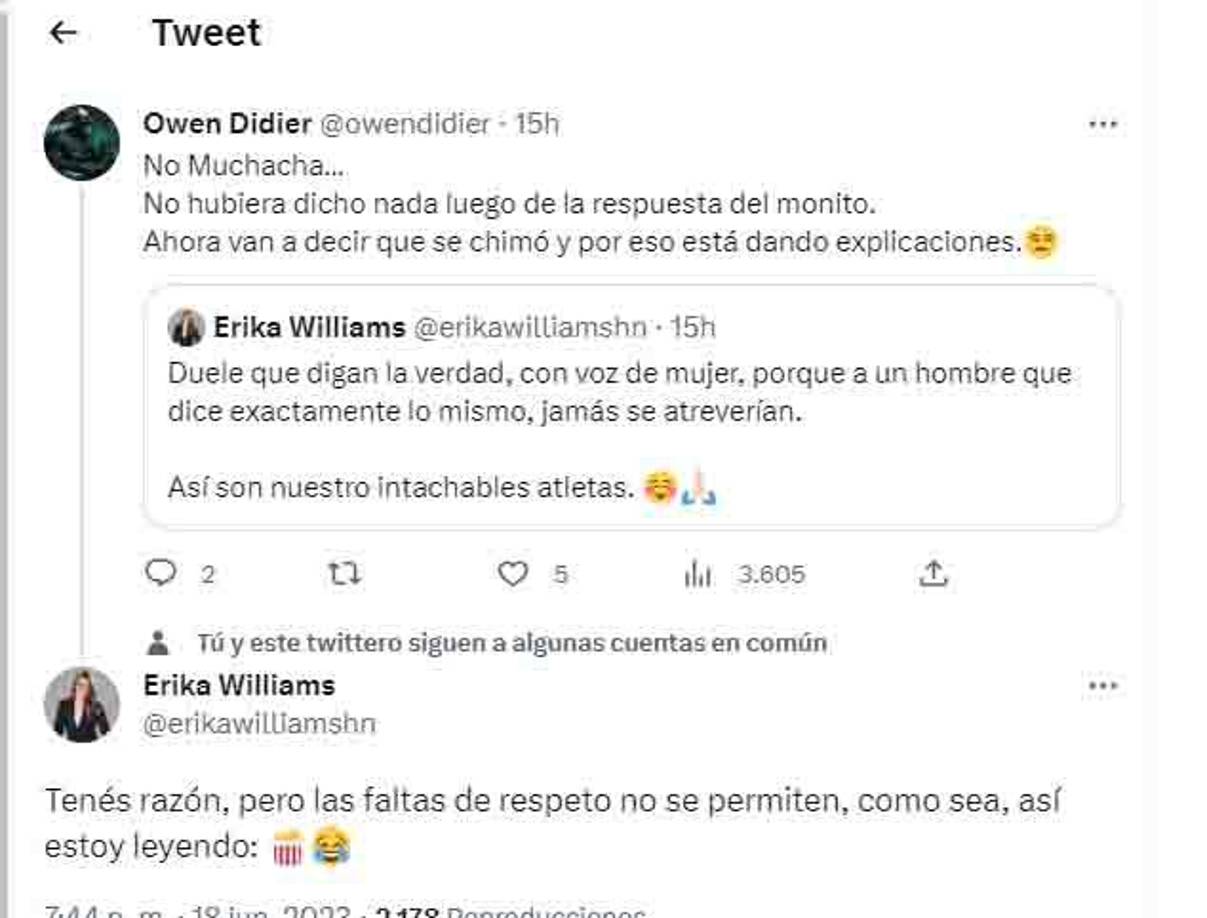Open the more options menu on Erika's reply
This screenshot has height=918, width=1207.
pos(1104,685)
